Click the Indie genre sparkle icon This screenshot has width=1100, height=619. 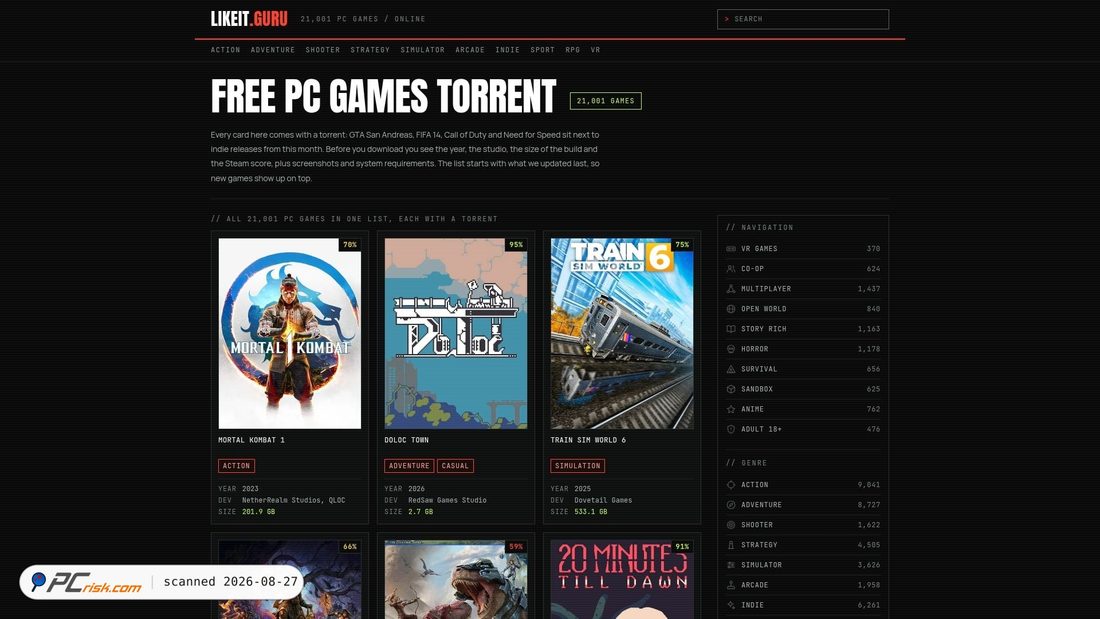[x=730, y=604]
